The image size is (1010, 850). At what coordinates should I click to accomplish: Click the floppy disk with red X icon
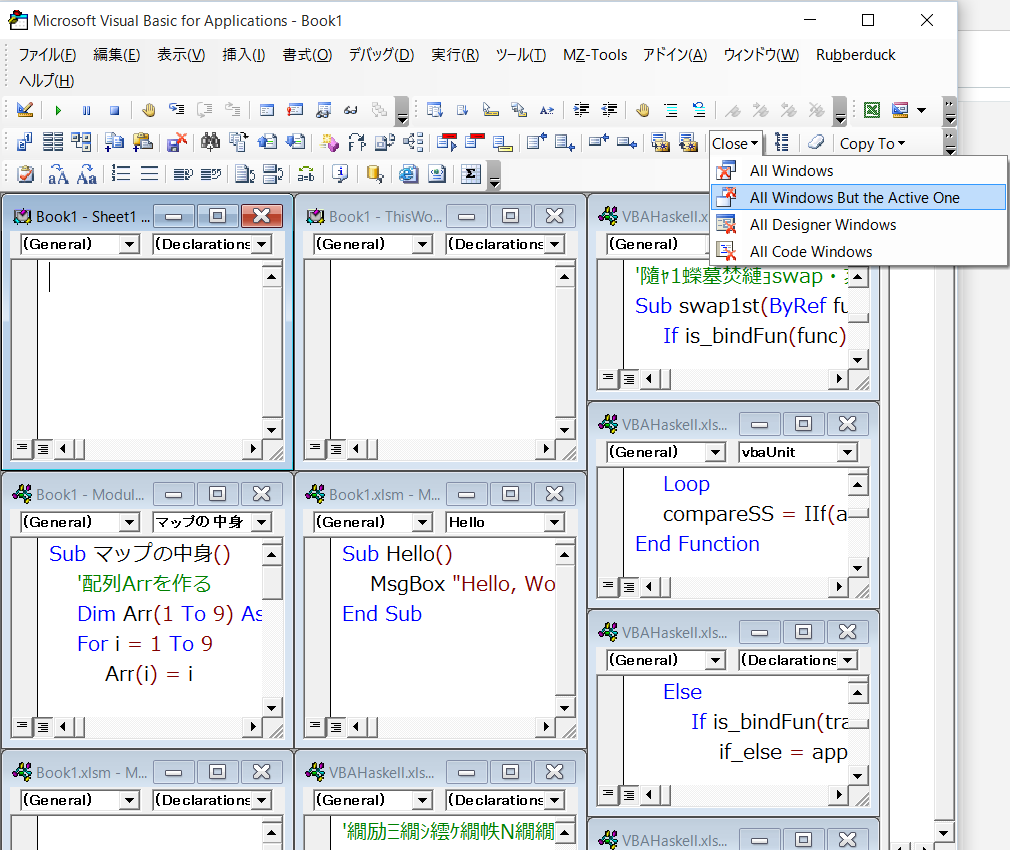click(176, 142)
